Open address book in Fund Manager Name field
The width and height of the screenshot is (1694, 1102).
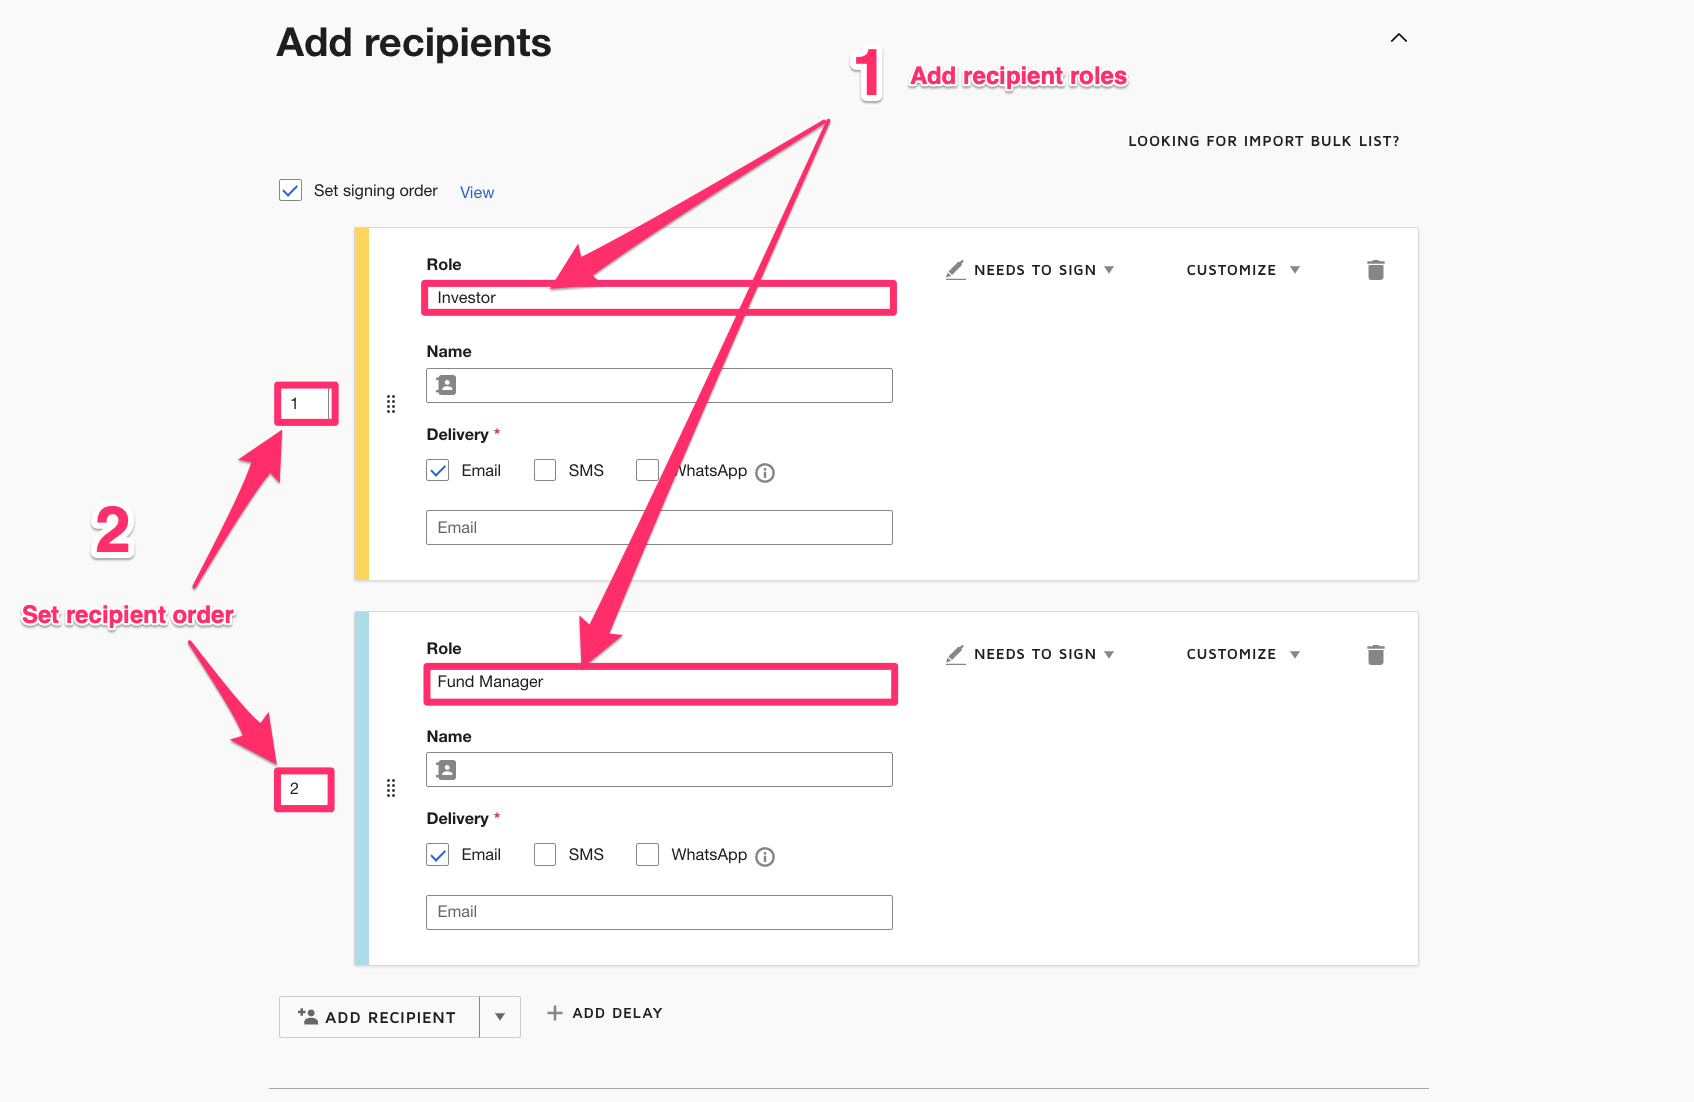[446, 770]
